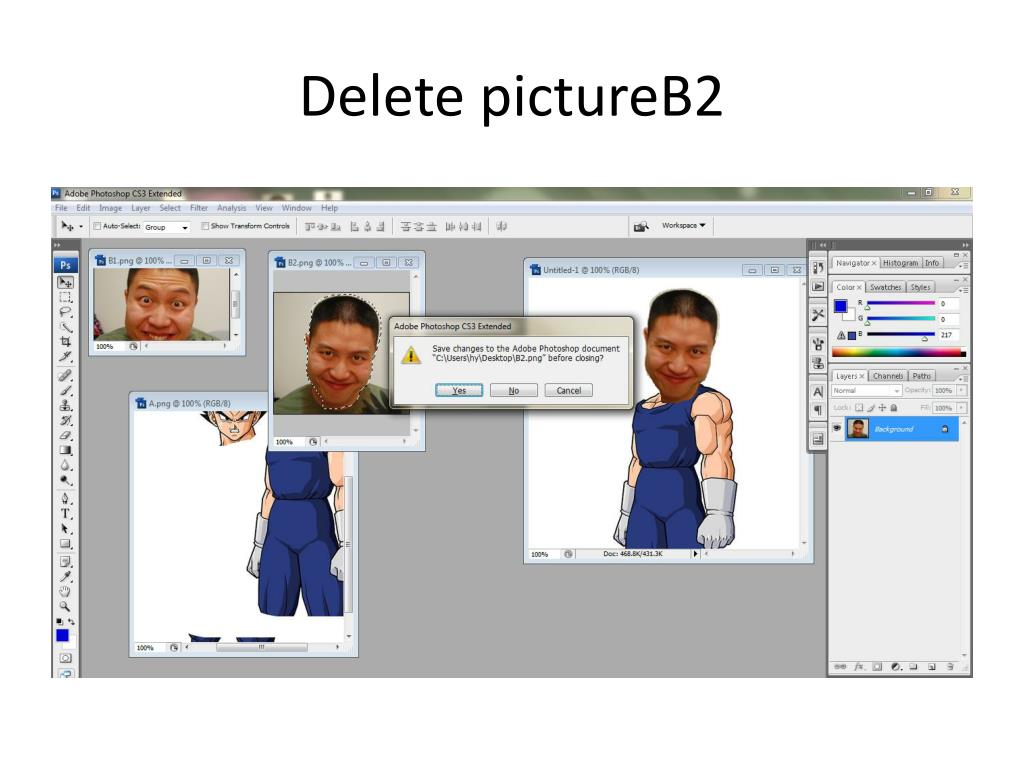The image size is (1024, 768).
Task: Select the Path Selection tool
Action: [x=65, y=529]
